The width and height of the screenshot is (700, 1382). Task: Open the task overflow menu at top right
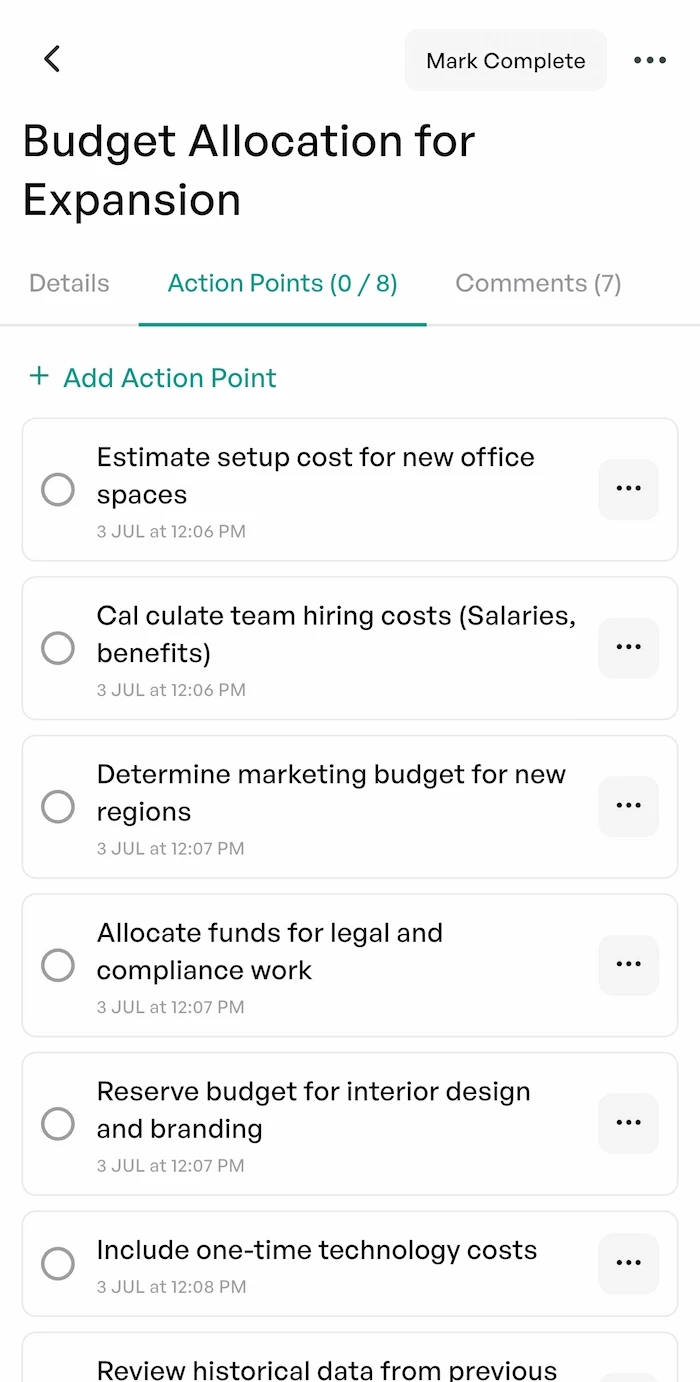coord(650,60)
